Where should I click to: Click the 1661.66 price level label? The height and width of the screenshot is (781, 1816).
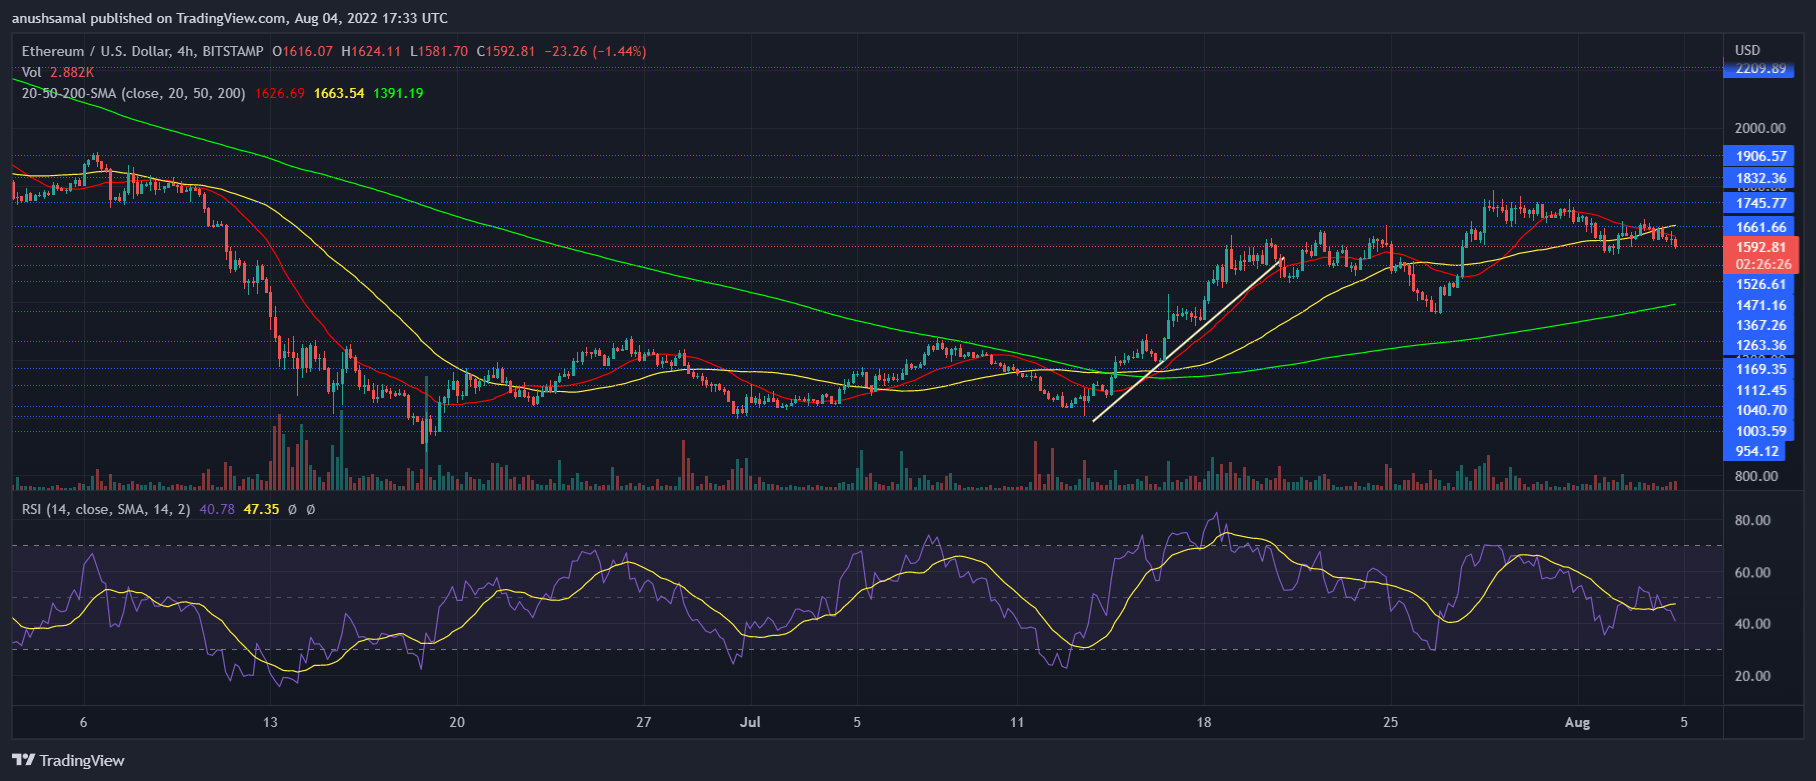click(1758, 227)
